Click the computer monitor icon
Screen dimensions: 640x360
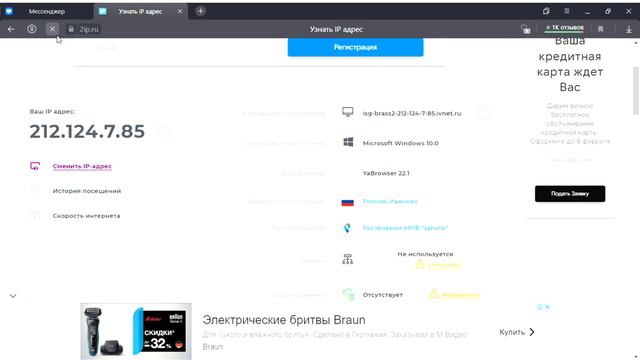348,112
